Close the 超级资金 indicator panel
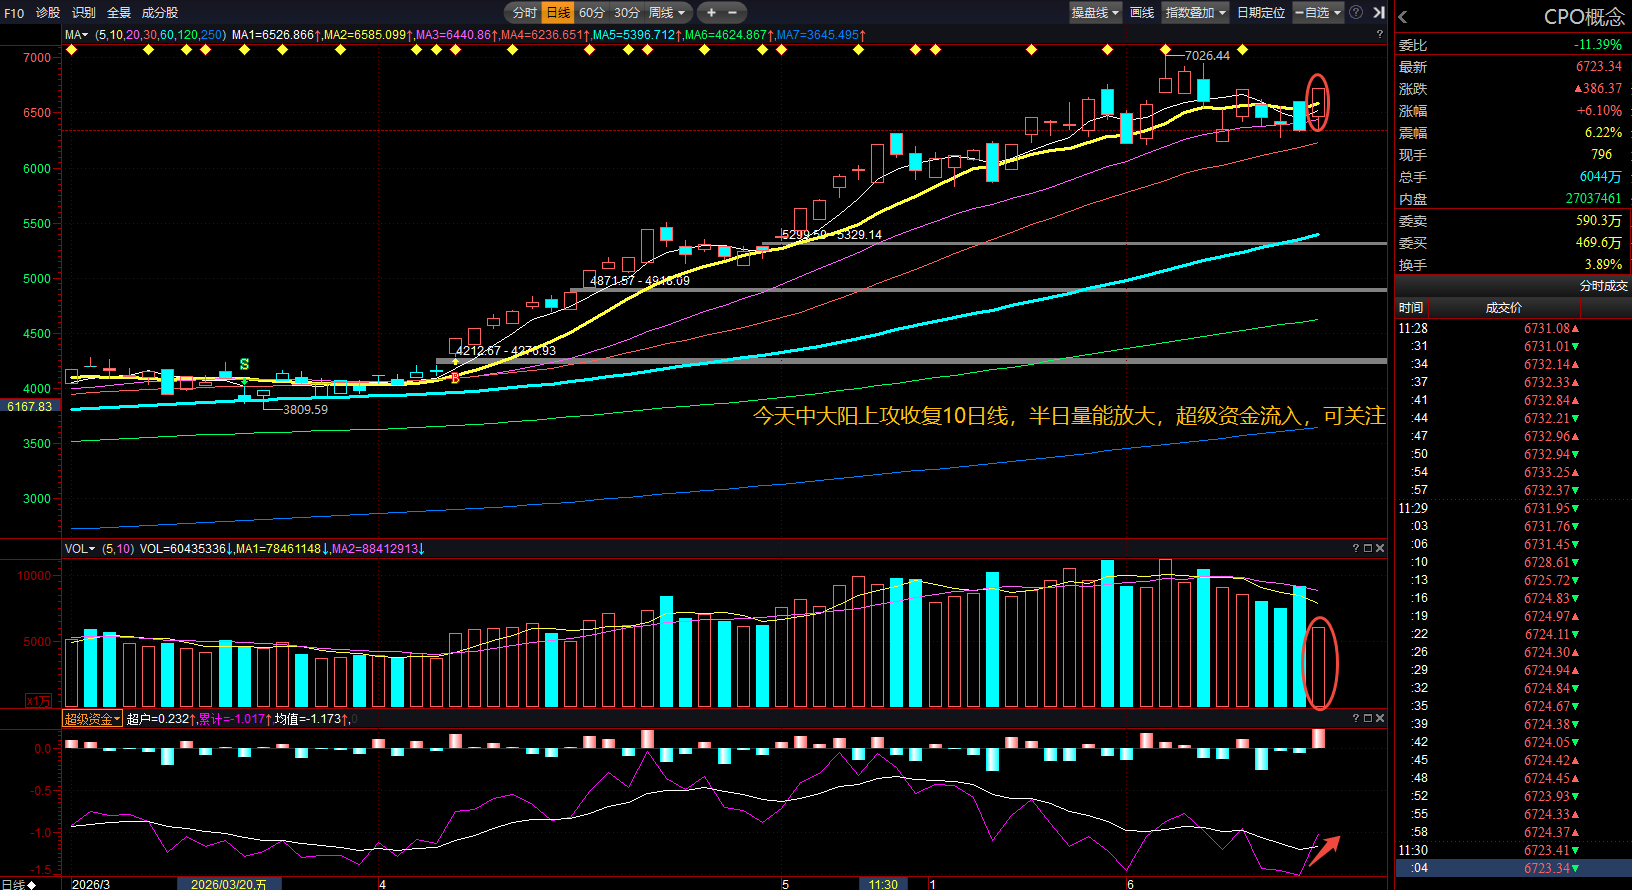This screenshot has width=1632, height=890. tap(1380, 718)
